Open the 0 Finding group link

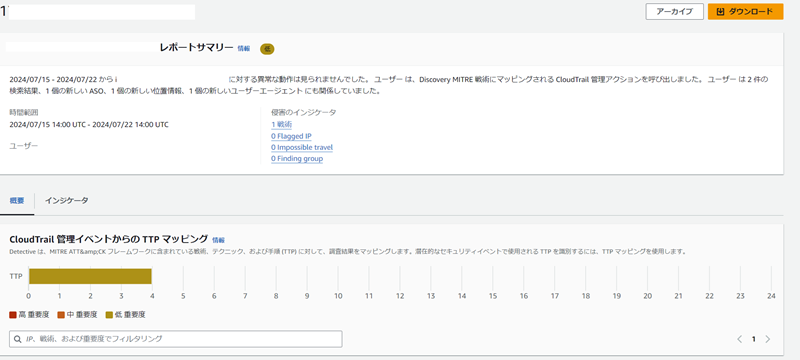tap(297, 159)
